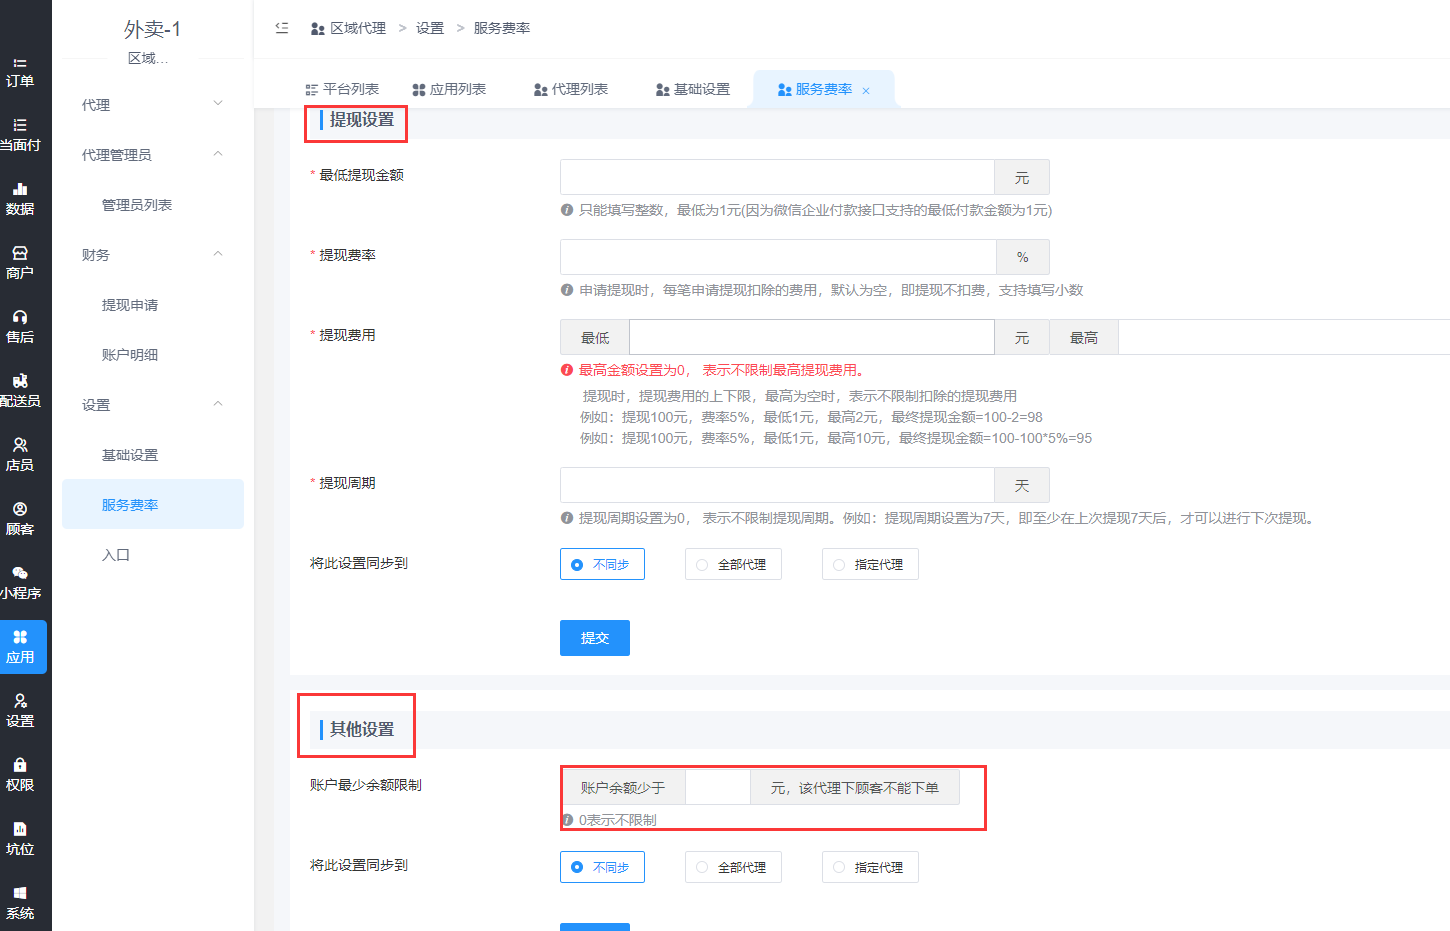Screen dimensions: 1450x931
Task: Select 不同步 in 提现设置 sync options
Action: click(x=602, y=564)
